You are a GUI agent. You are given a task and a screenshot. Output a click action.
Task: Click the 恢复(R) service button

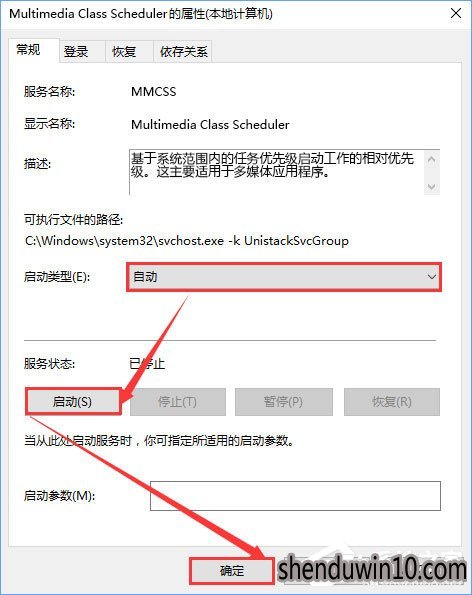click(x=392, y=401)
